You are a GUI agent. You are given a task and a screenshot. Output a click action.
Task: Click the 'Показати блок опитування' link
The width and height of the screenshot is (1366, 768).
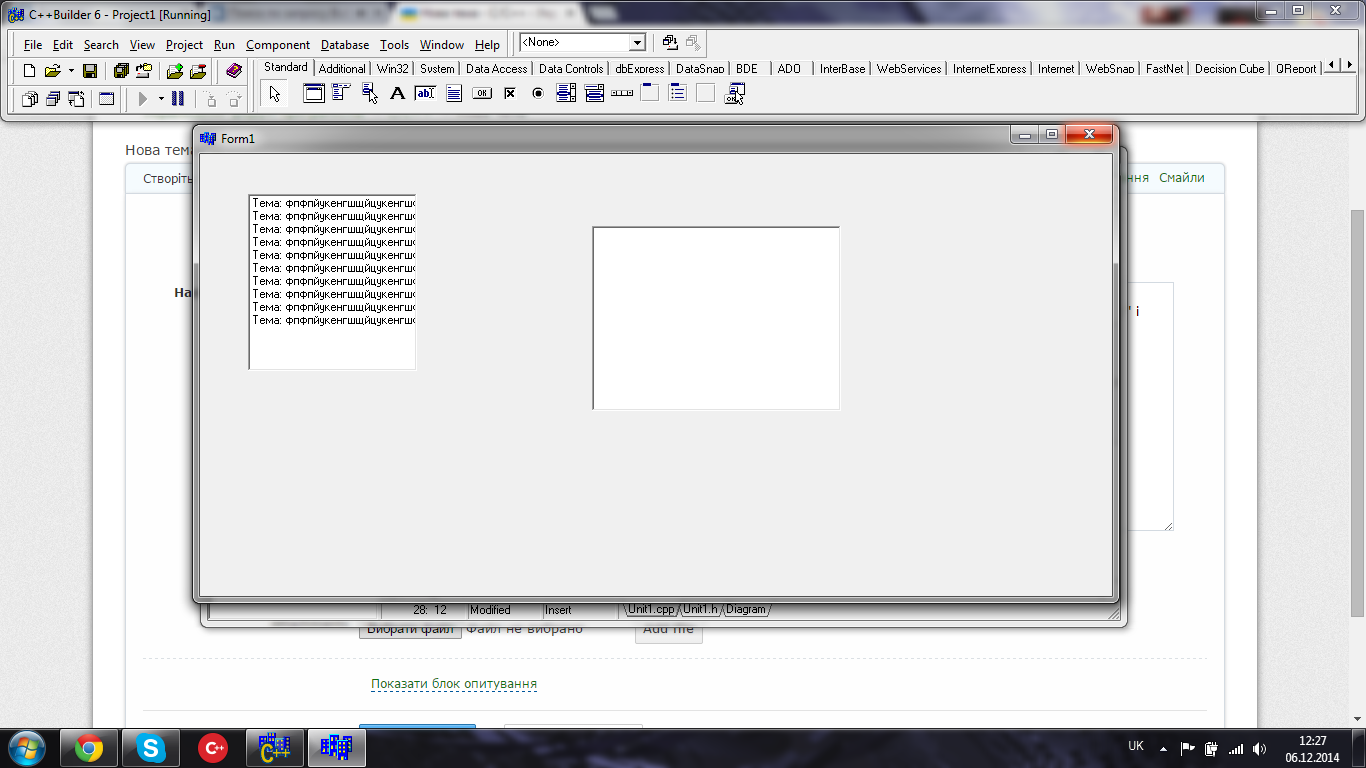click(x=453, y=684)
